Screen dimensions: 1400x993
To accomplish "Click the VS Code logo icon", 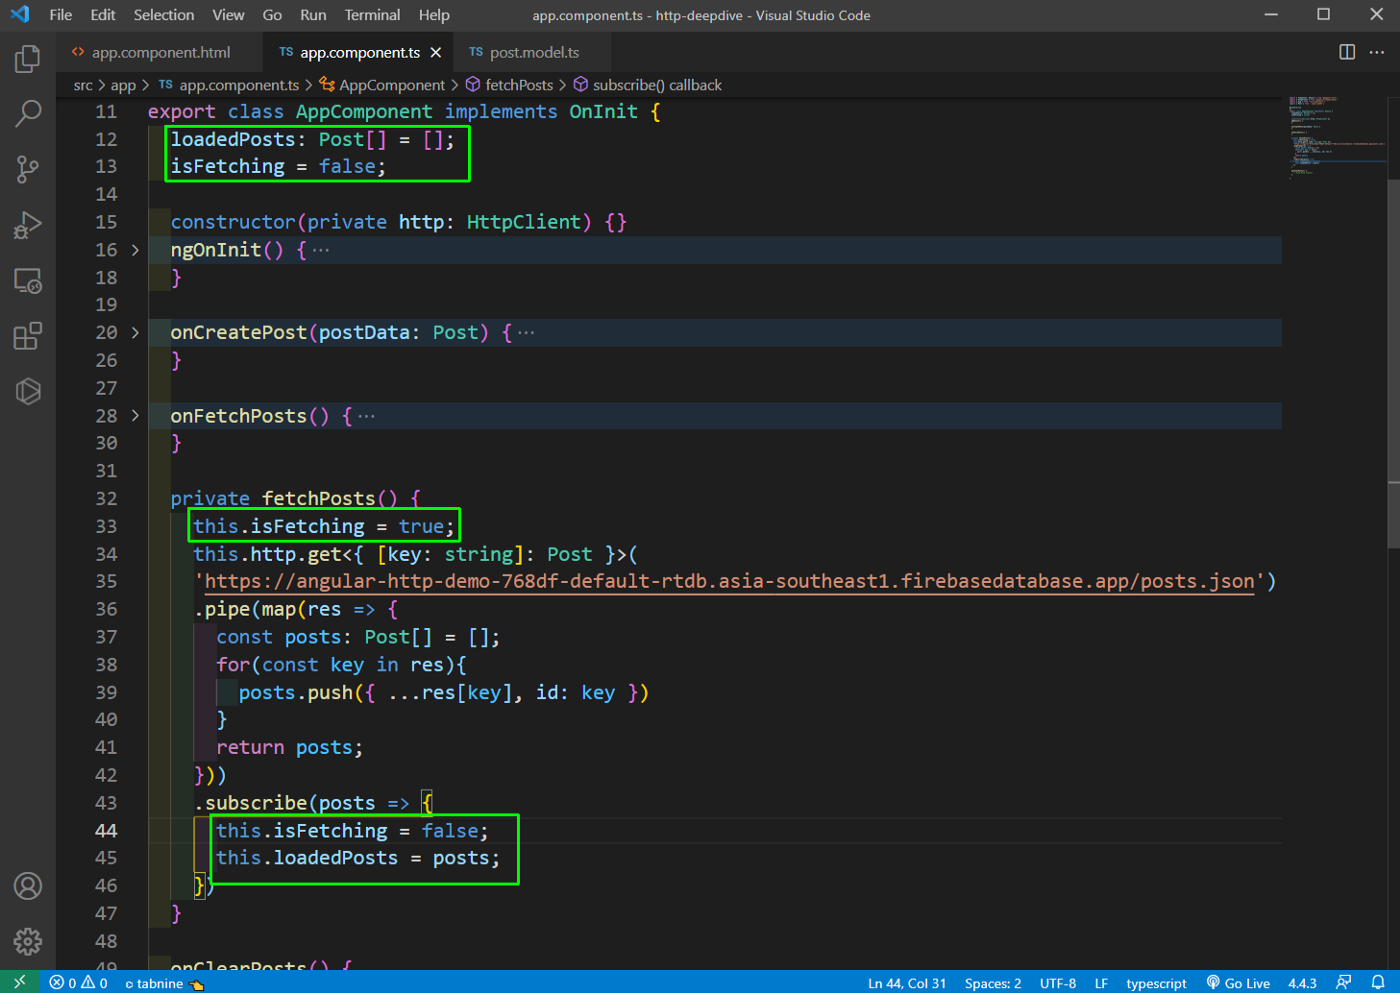I will 20,15.
